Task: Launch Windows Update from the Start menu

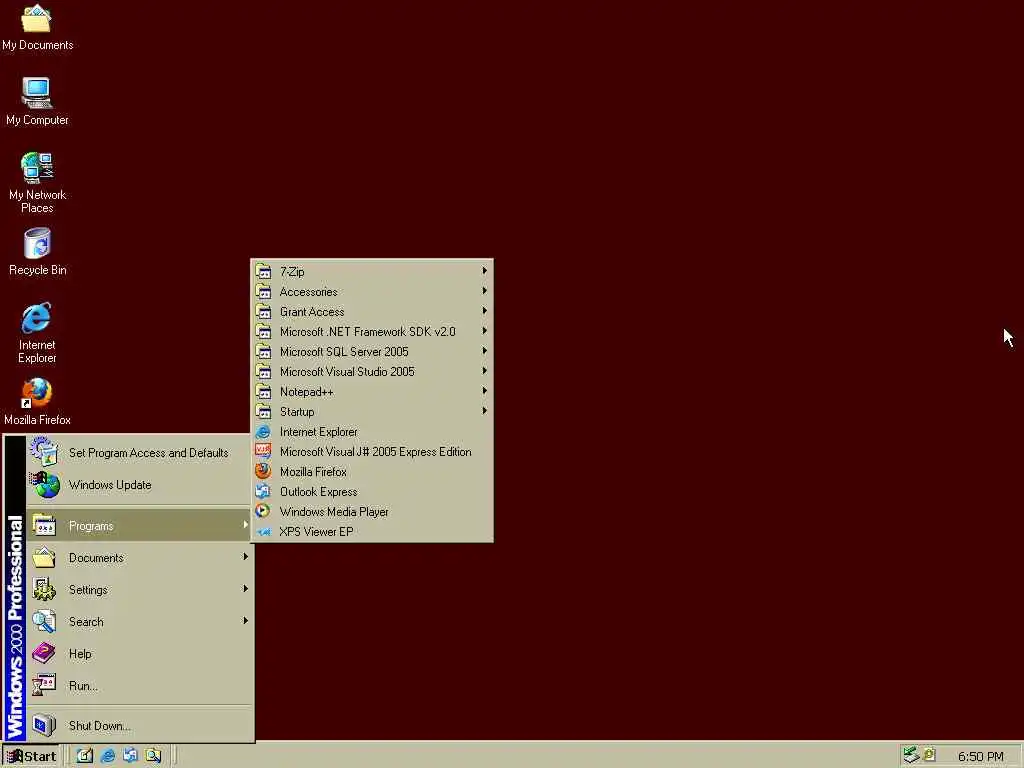Action: pos(138,485)
